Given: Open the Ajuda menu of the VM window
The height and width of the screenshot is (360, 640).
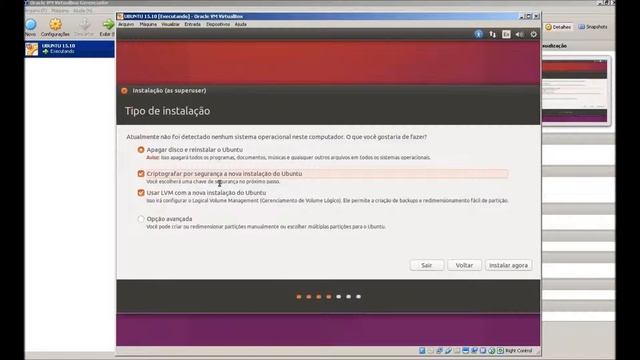Looking at the screenshot, I should pyautogui.click(x=240, y=24).
